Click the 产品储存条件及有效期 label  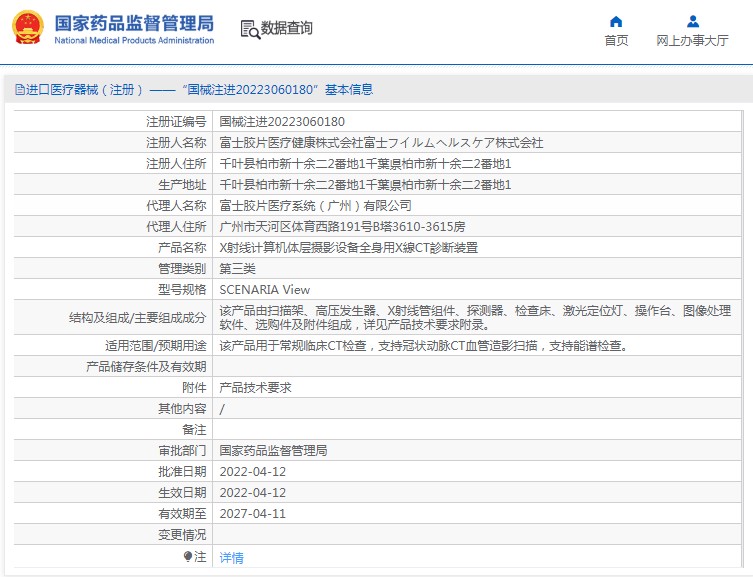[146, 367]
